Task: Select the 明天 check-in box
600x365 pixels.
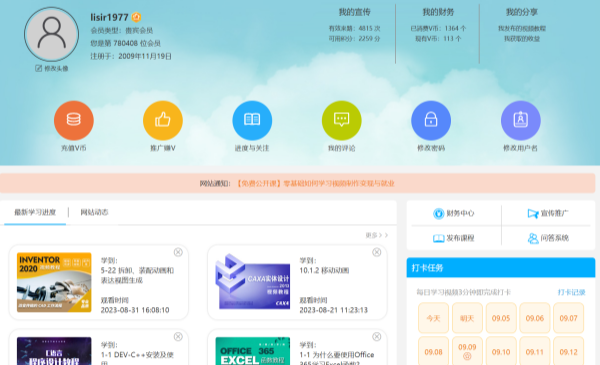Action: tap(467, 318)
